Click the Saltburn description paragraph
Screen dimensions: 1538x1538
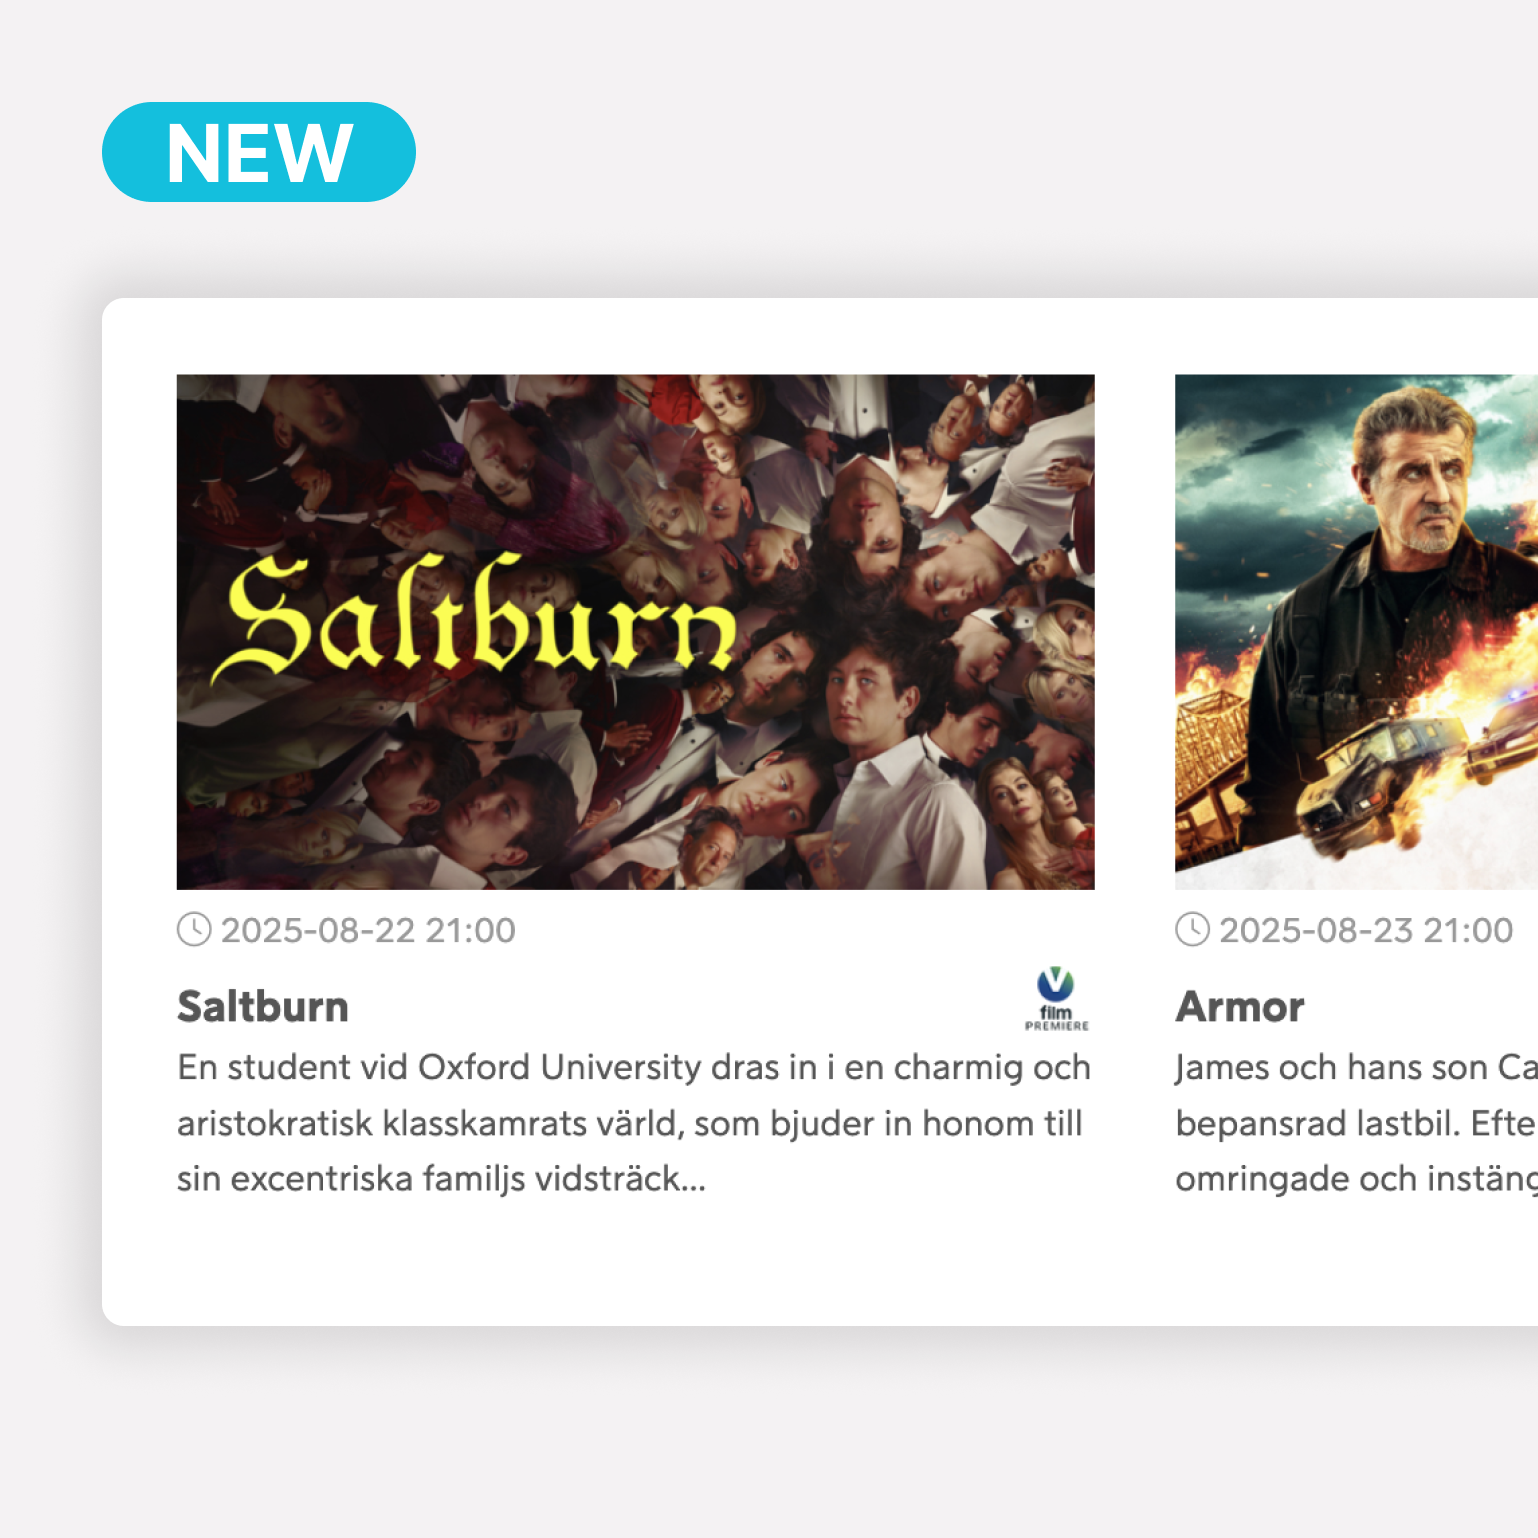tap(634, 1123)
